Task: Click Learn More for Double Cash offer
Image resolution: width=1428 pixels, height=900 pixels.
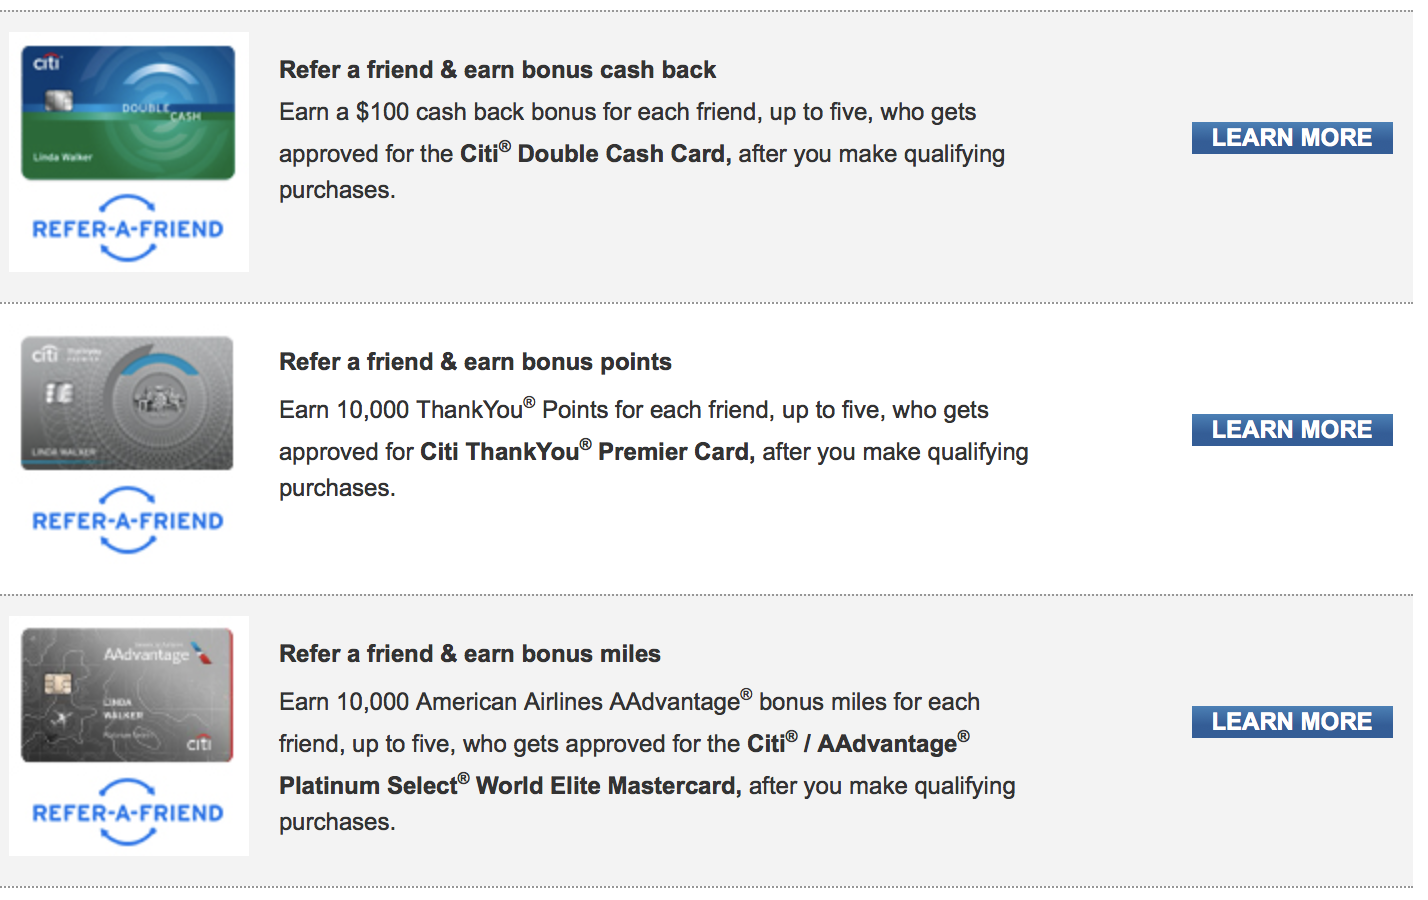Action: coord(1292,138)
